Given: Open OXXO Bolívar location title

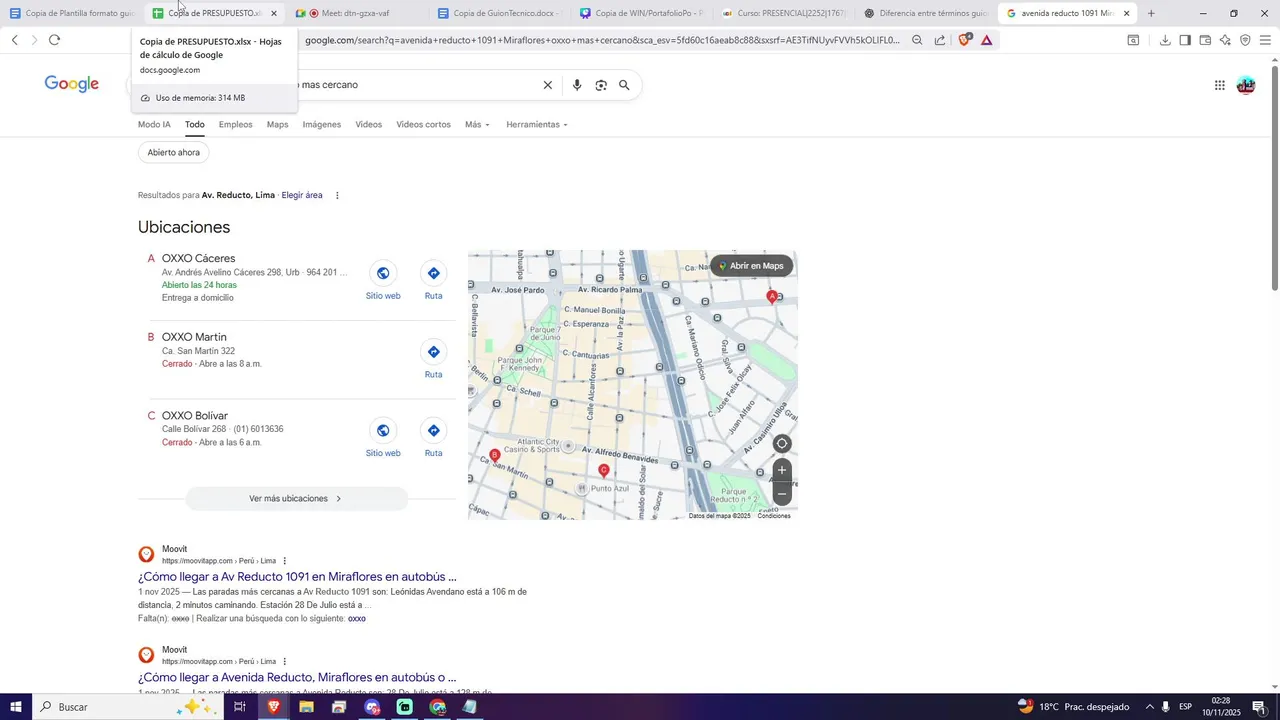Looking at the screenshot, I should point(195,415).
